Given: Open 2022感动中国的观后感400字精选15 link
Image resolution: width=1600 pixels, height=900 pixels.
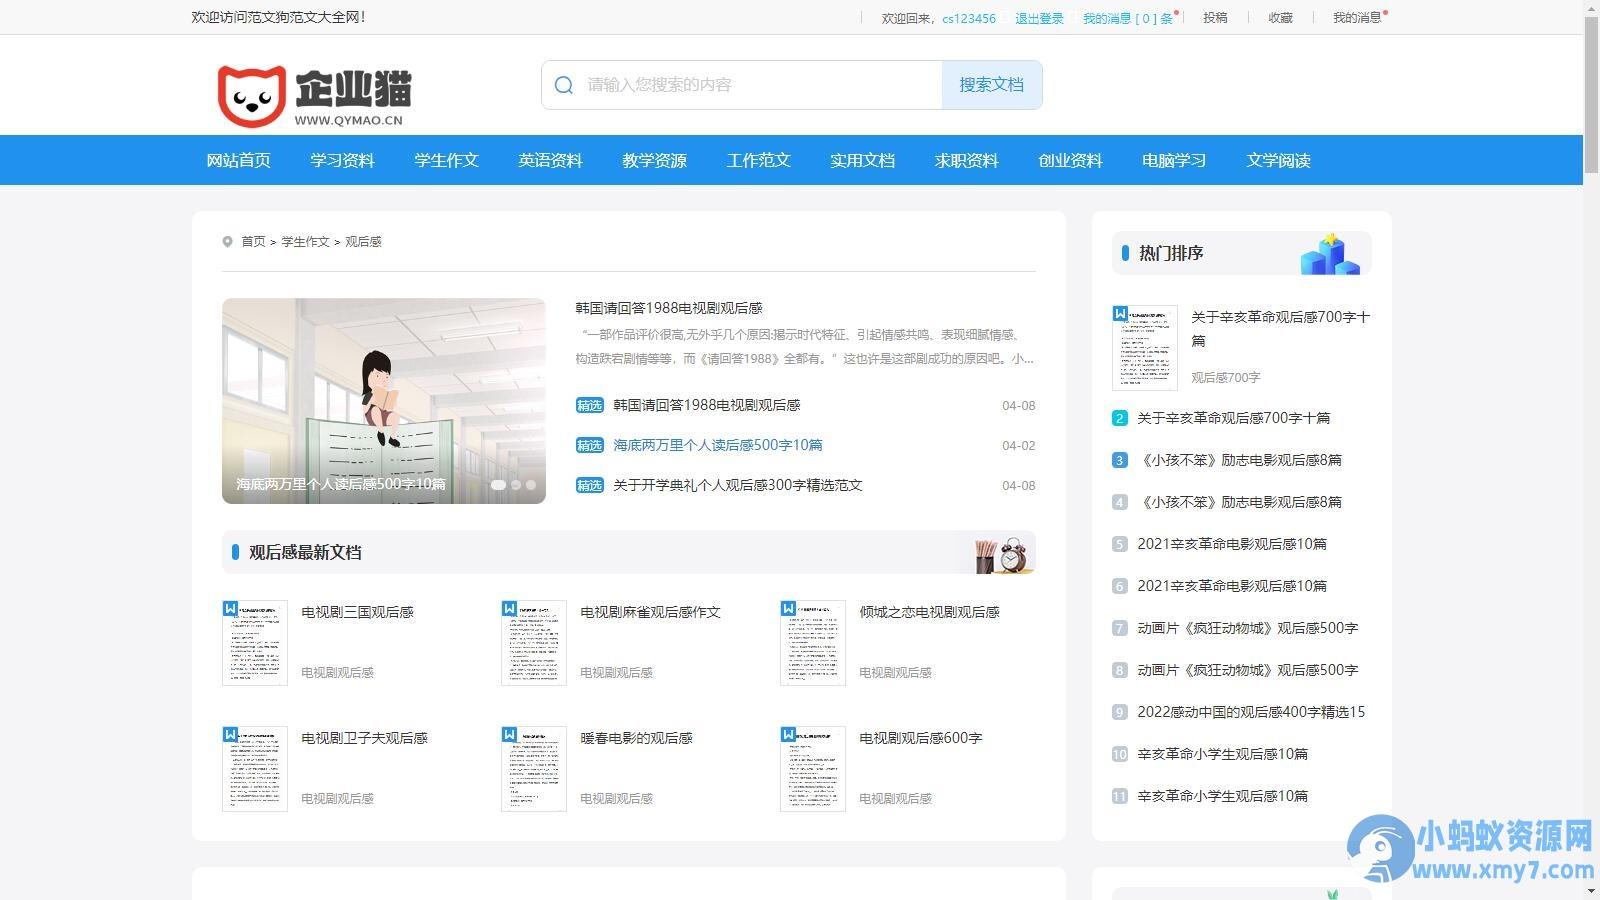Looking at the screenshot, I should click(1251, 712).
